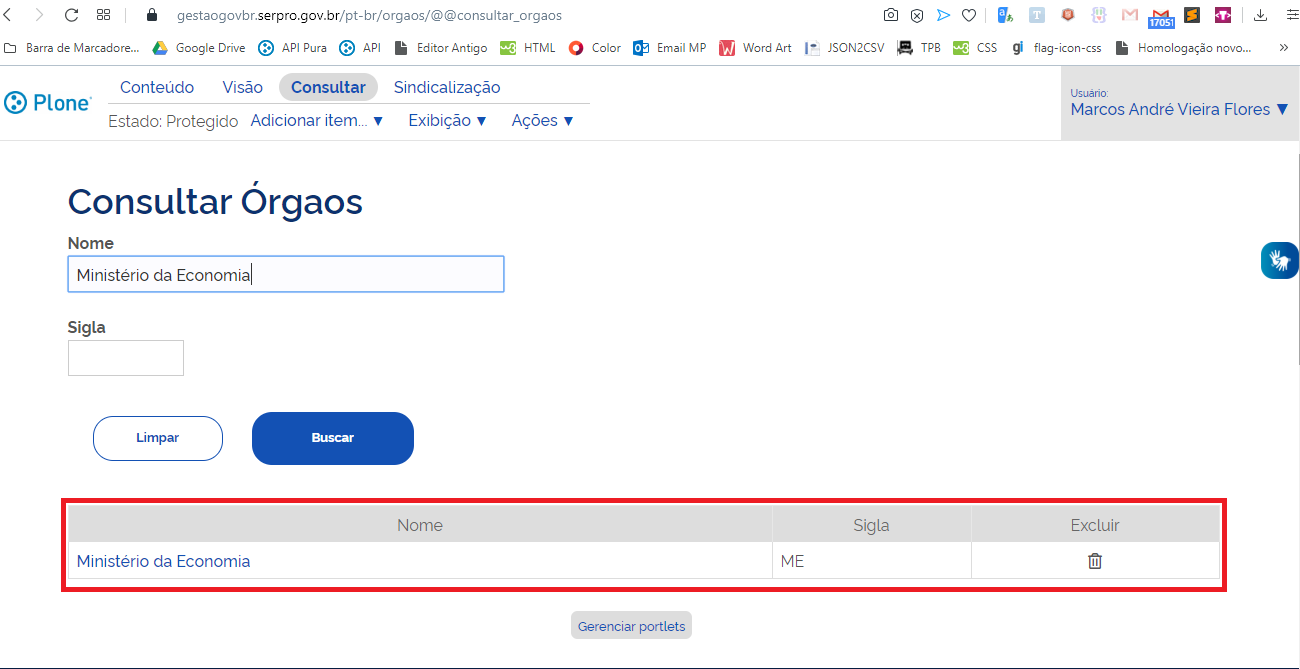Open the Gmail extension showing 17051 unread
Image resolution: width=1300 pixels, height=669 pixels.
tap(1160, 15)
